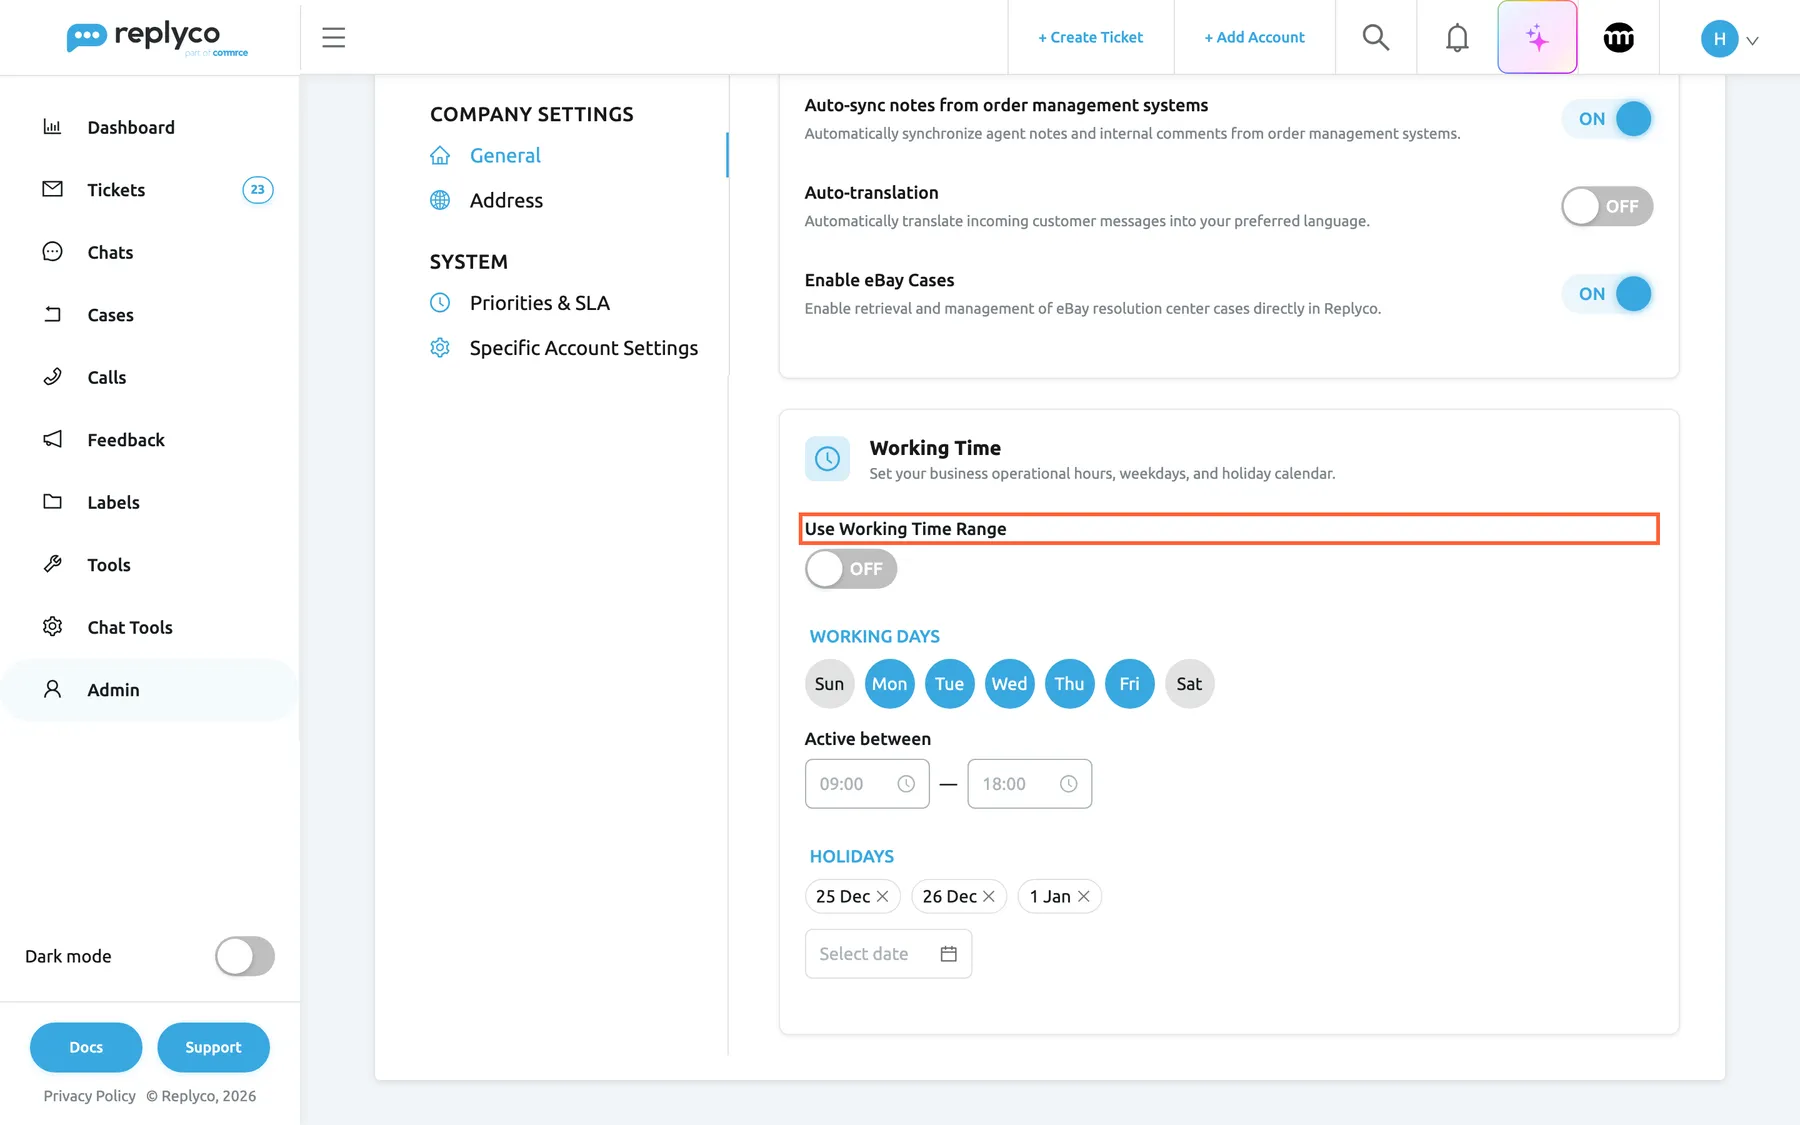Enable the Use Working Time Range switch
The height and width of the screenshot is (1125, 1800).
coord(851,569)
